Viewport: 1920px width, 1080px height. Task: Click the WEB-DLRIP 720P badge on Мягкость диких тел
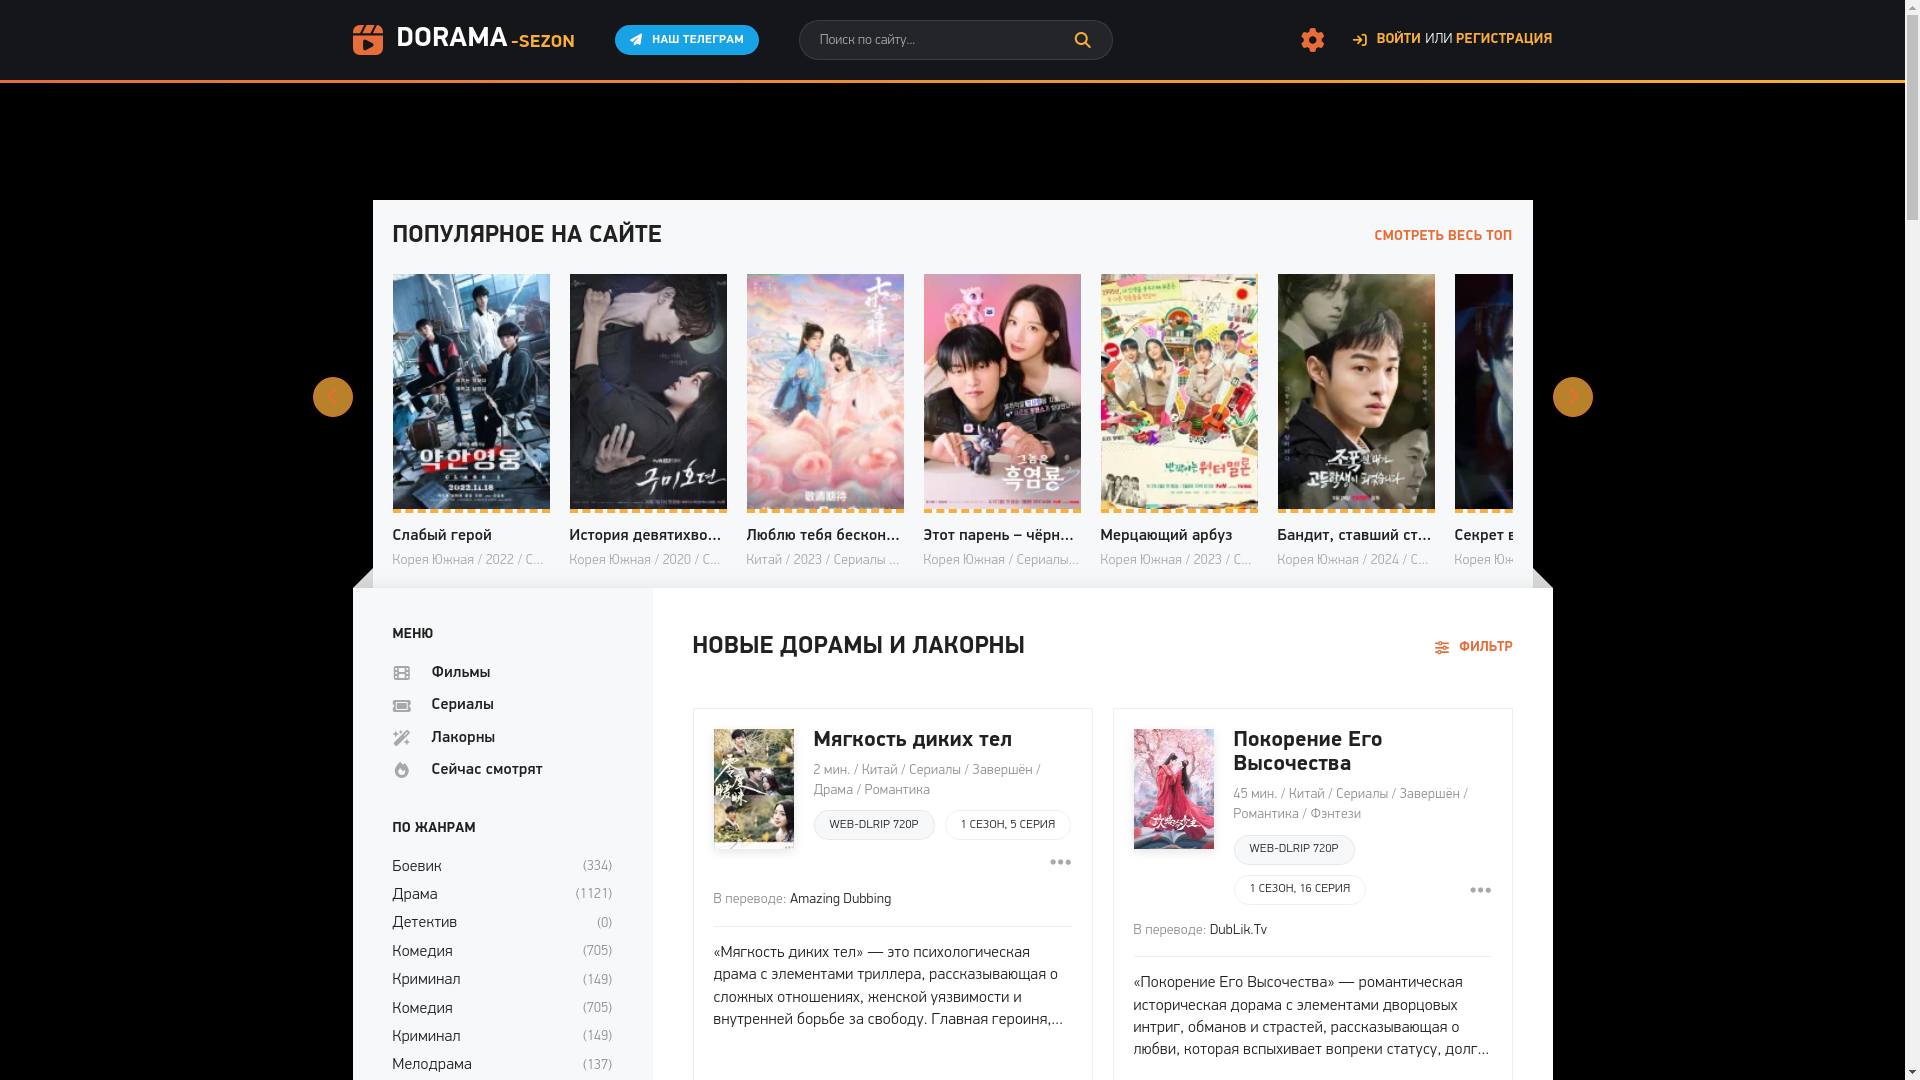(x=874, y=825)
